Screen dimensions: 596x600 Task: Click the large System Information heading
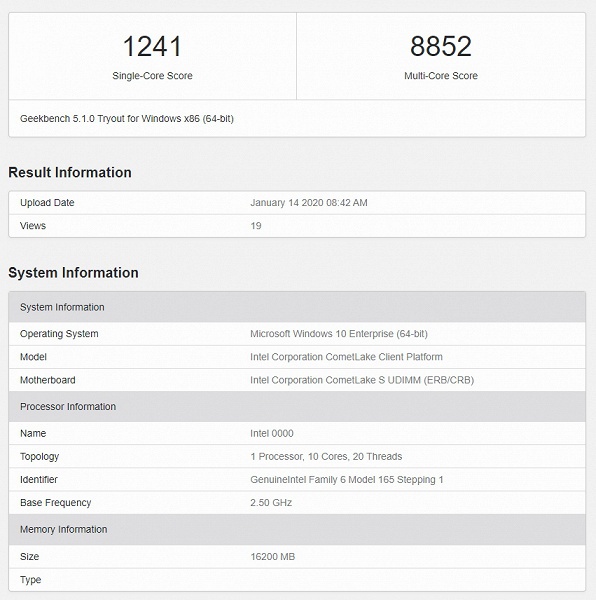(73, 272)
